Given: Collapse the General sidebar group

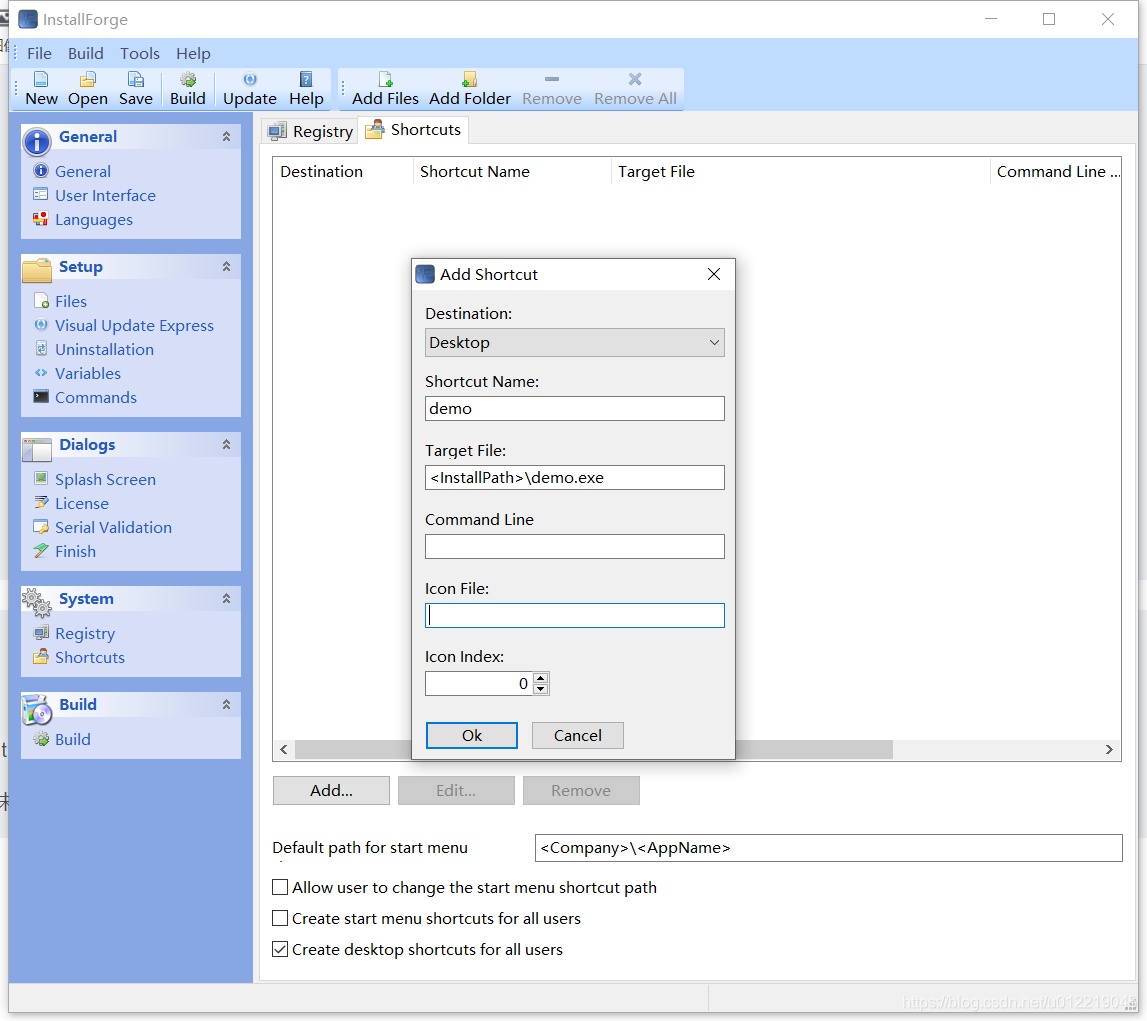Looking at the screenshot, I should click(227, 137).
